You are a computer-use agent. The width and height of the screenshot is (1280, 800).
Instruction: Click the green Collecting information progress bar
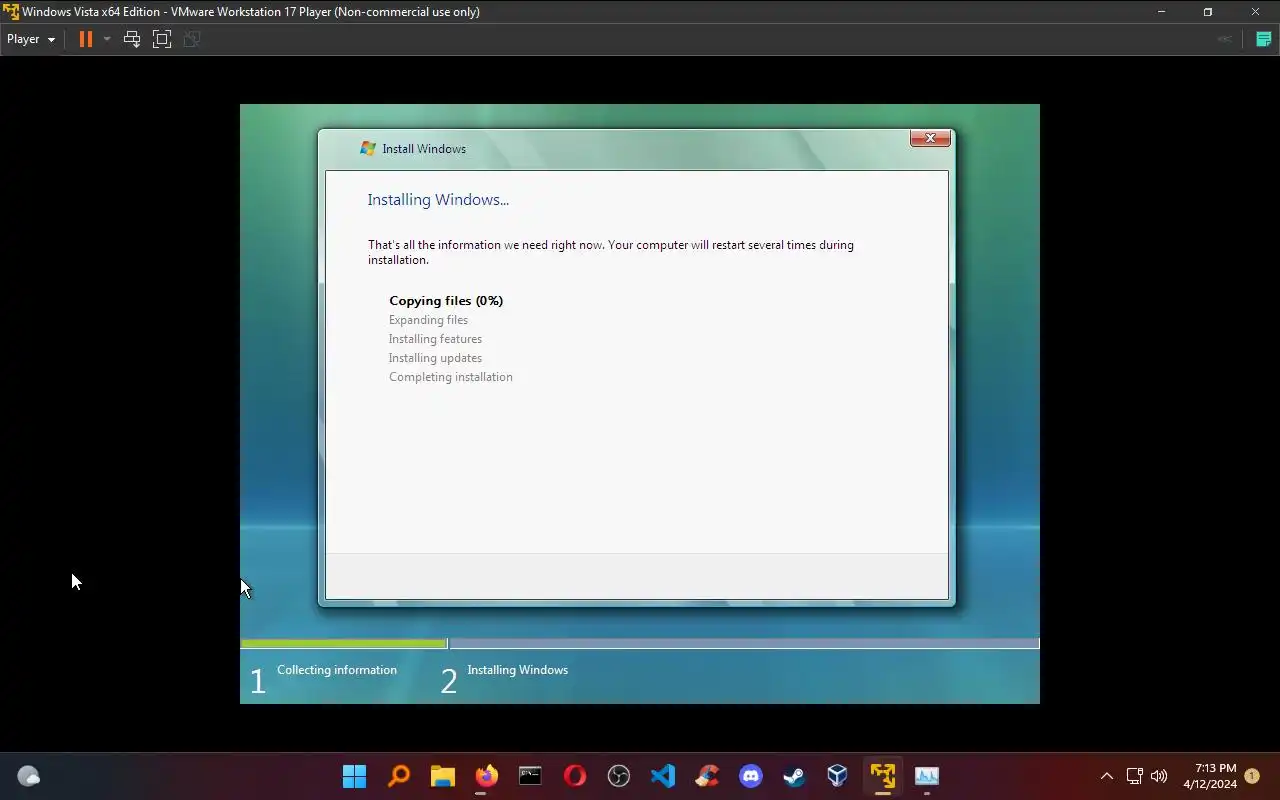[344, 644]
